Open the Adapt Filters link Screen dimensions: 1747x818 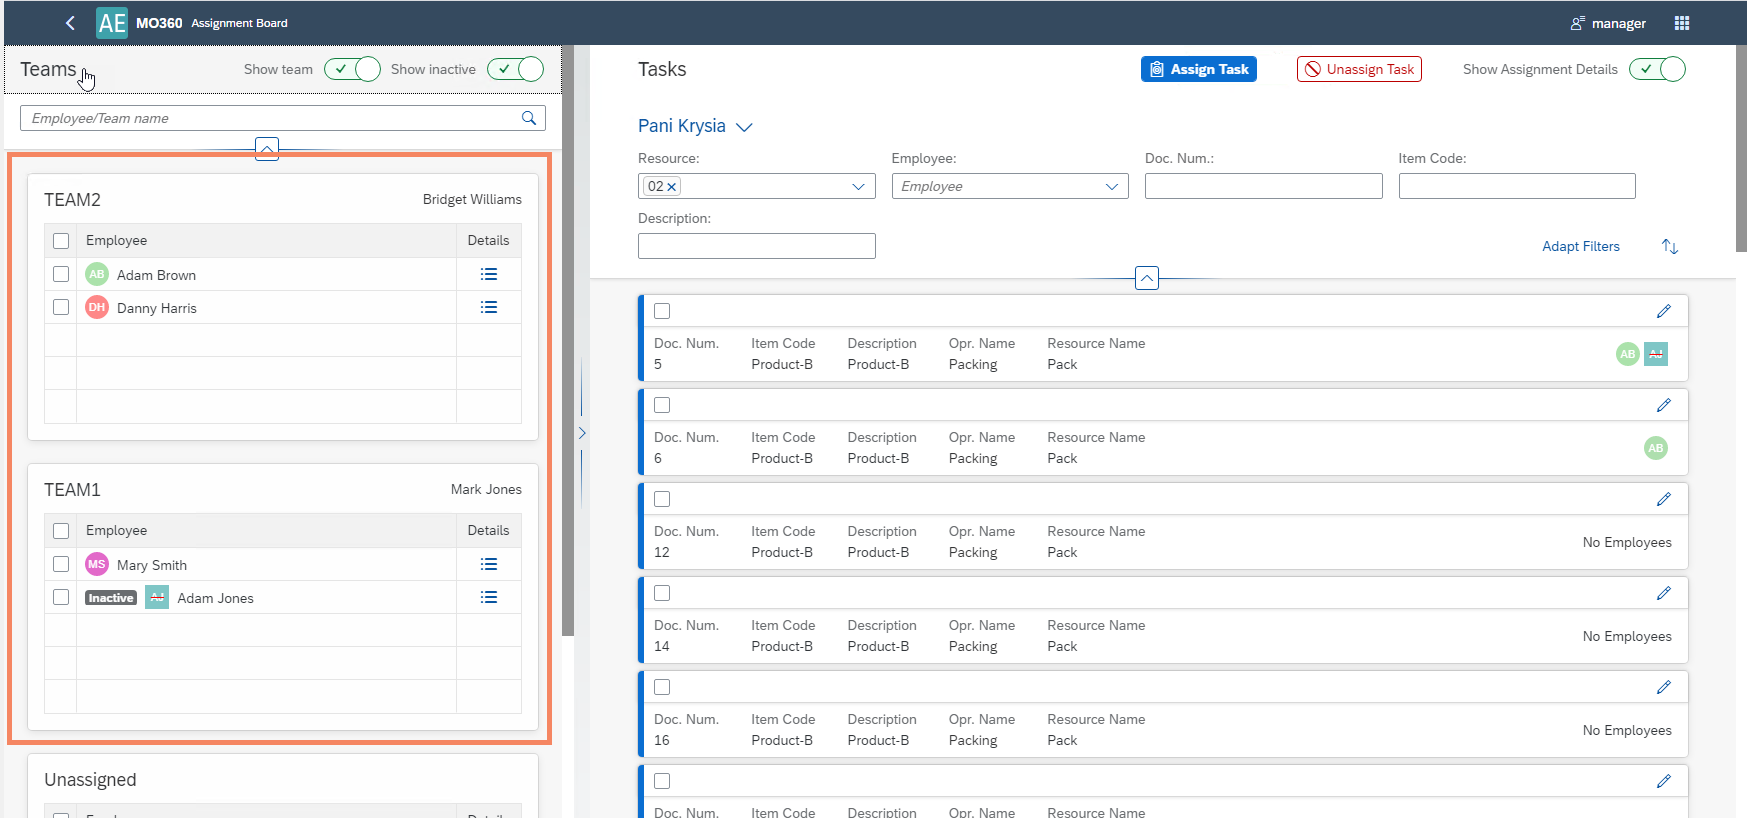1580,246
